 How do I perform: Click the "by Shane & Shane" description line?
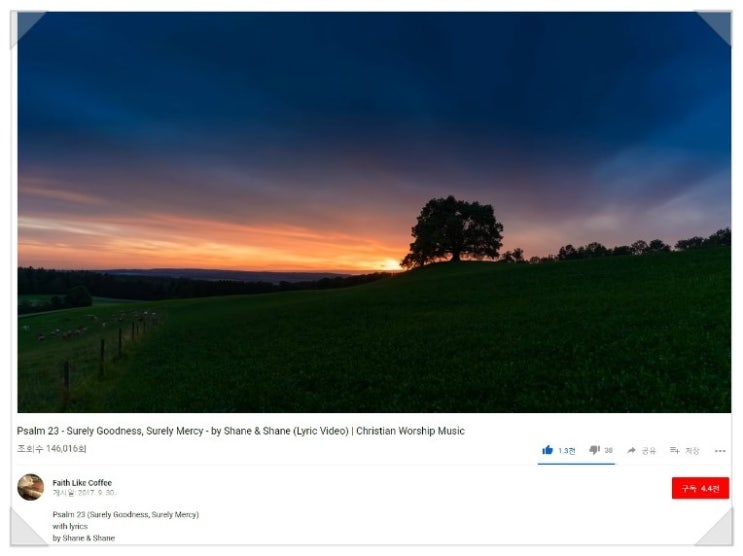click(84, 538)
